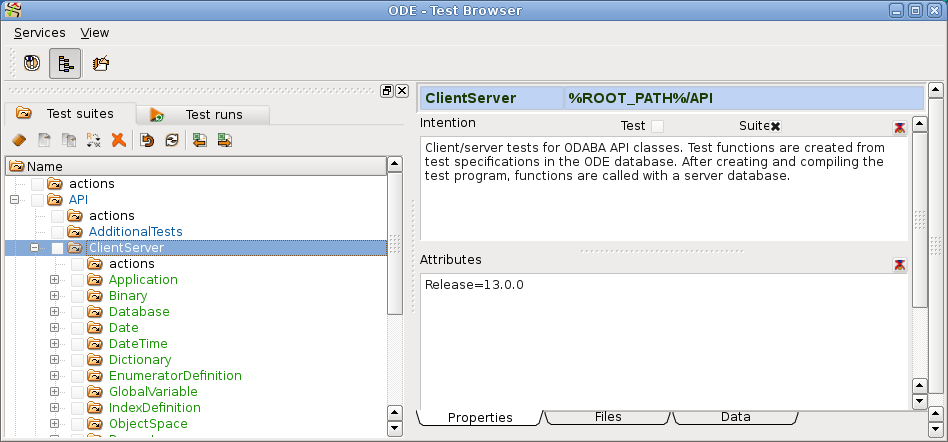The width and height of the screenshot is (948, 442).
Task: Select AdditionalTests in the tree
Action: coord(135,232)
